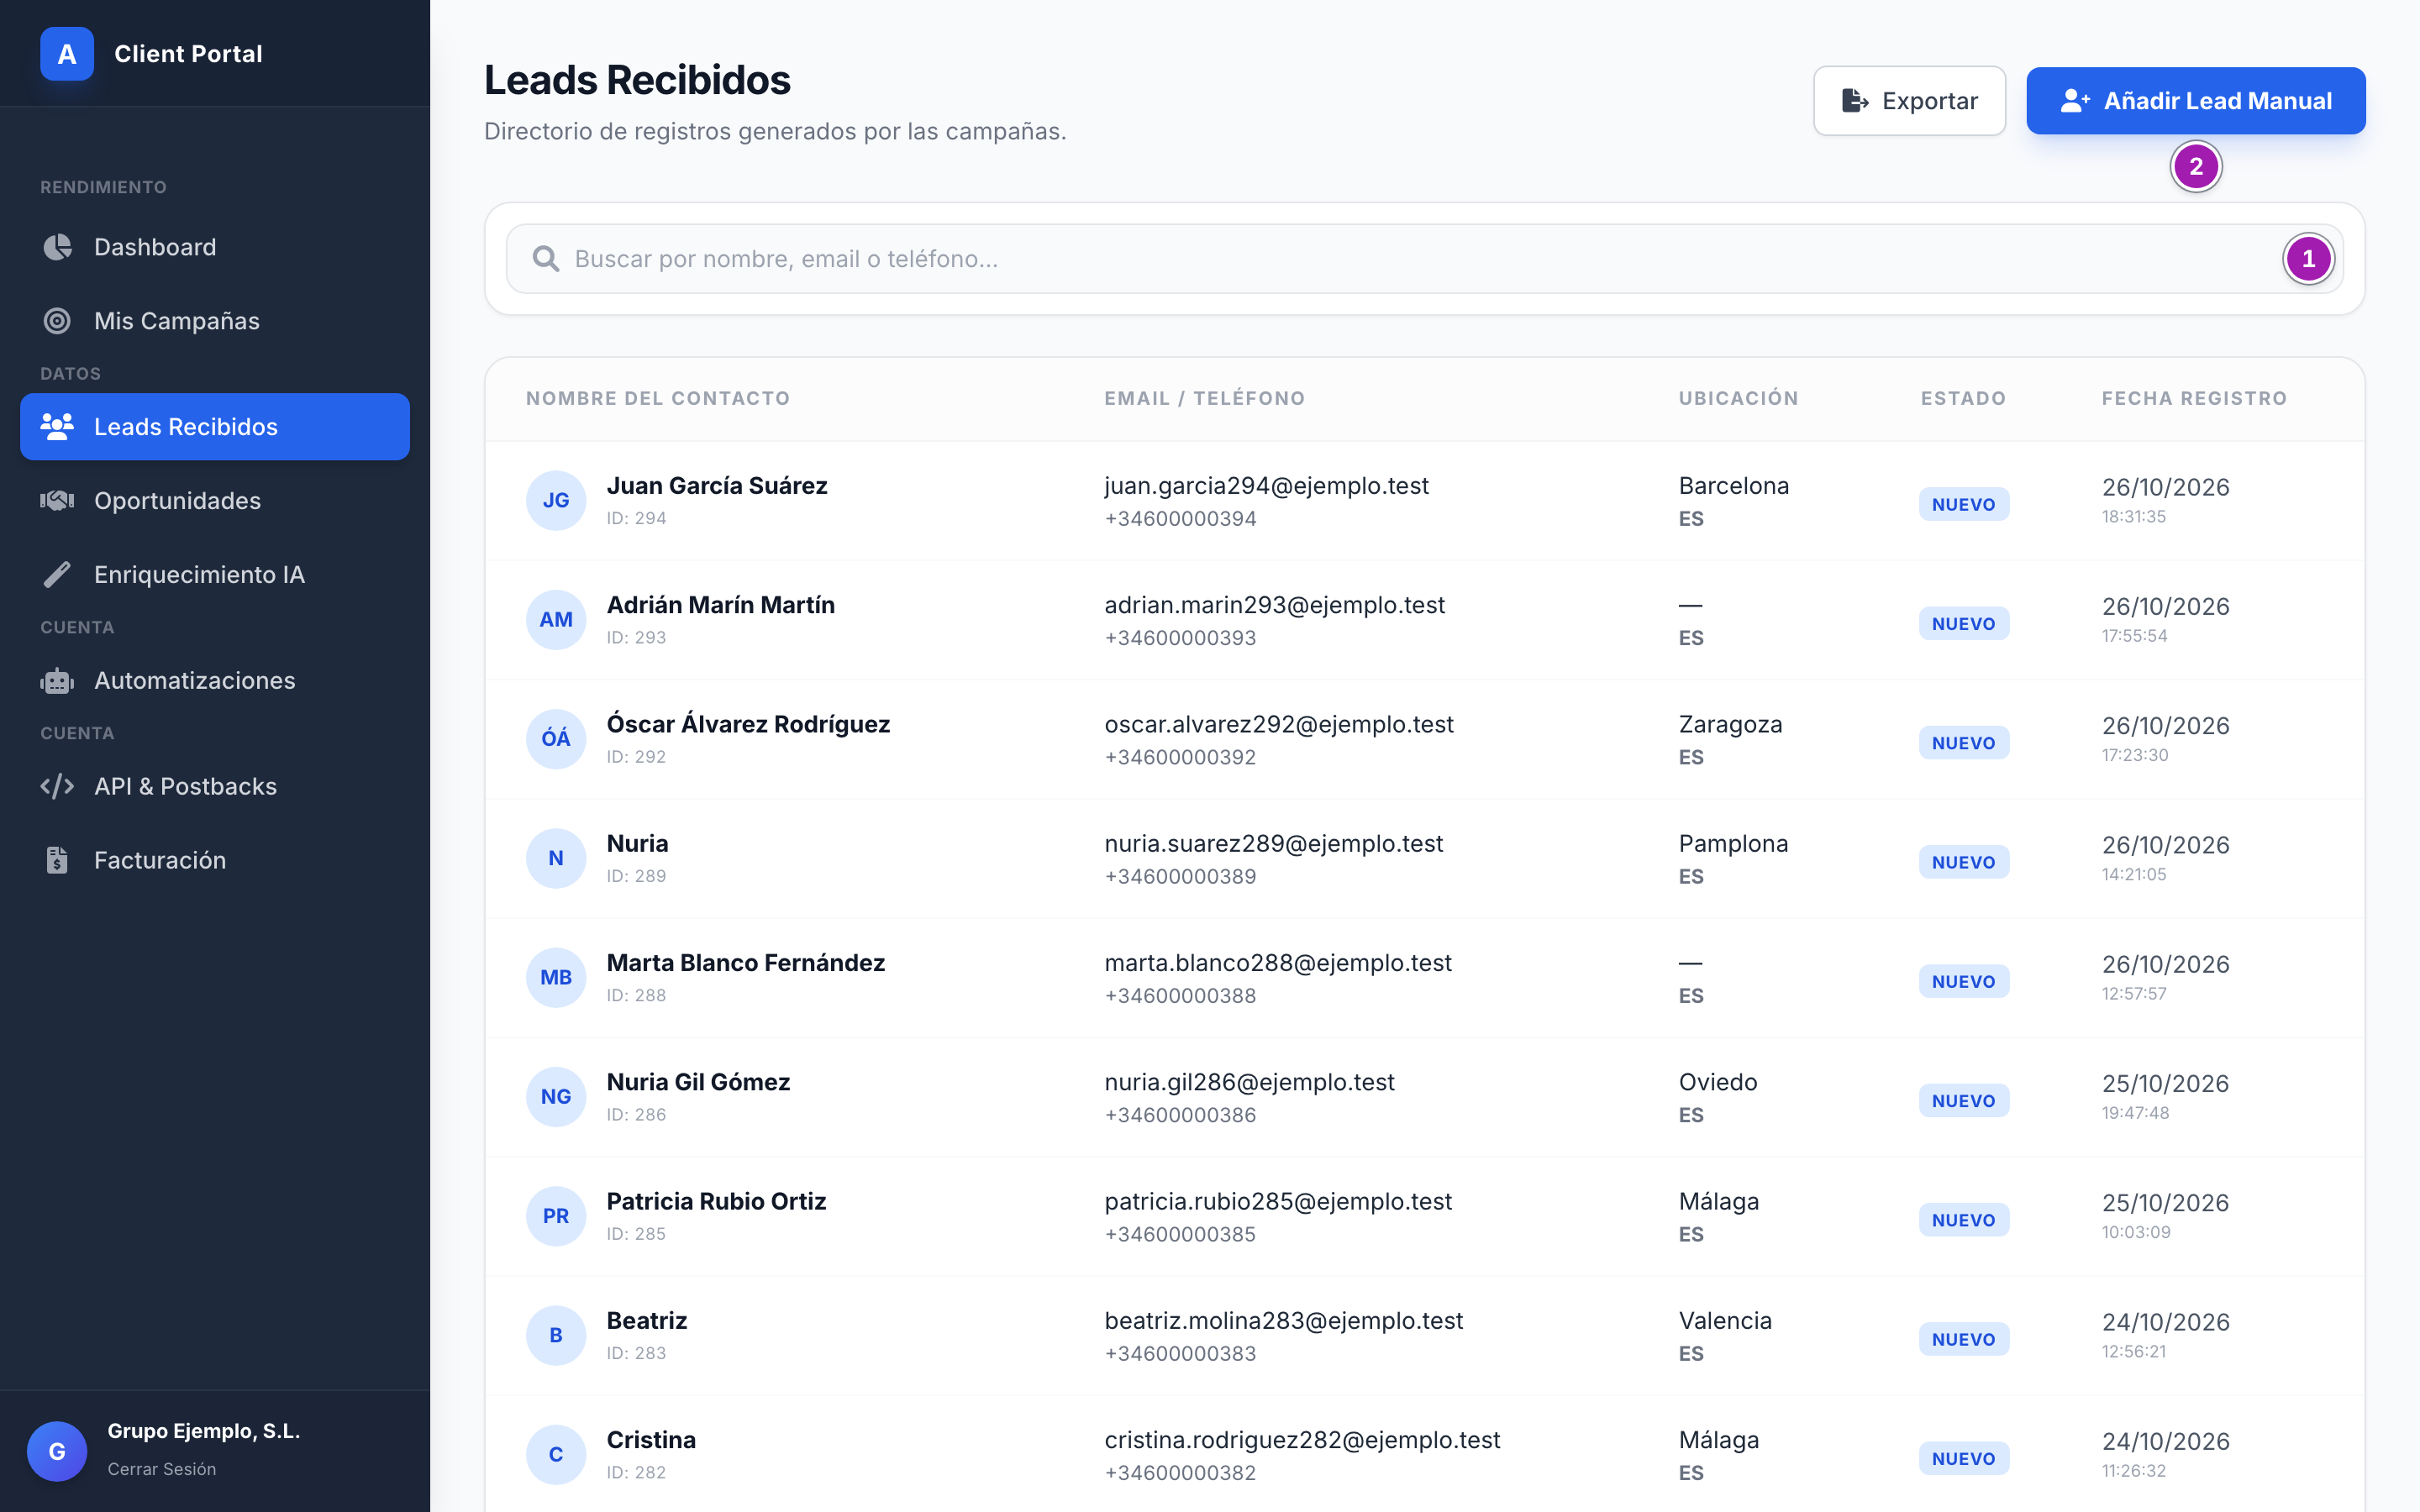Focus the search by nombre, email field
Viewport: 2420px width, 1512px height.
(1424, 259)
